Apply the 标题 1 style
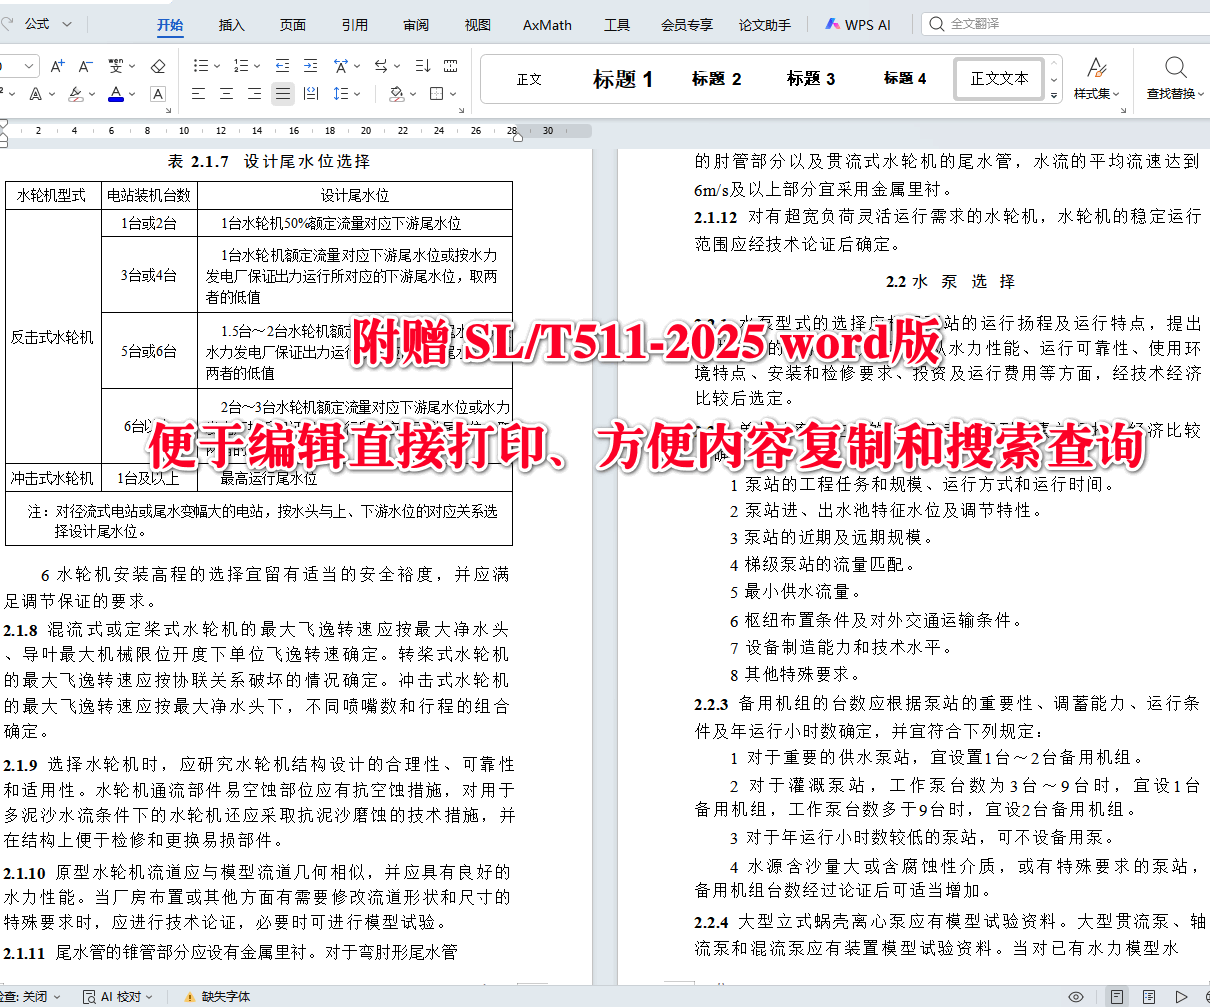This screenshot has width=1210, height=1007. pyautogui.click(x=623, y=79)
